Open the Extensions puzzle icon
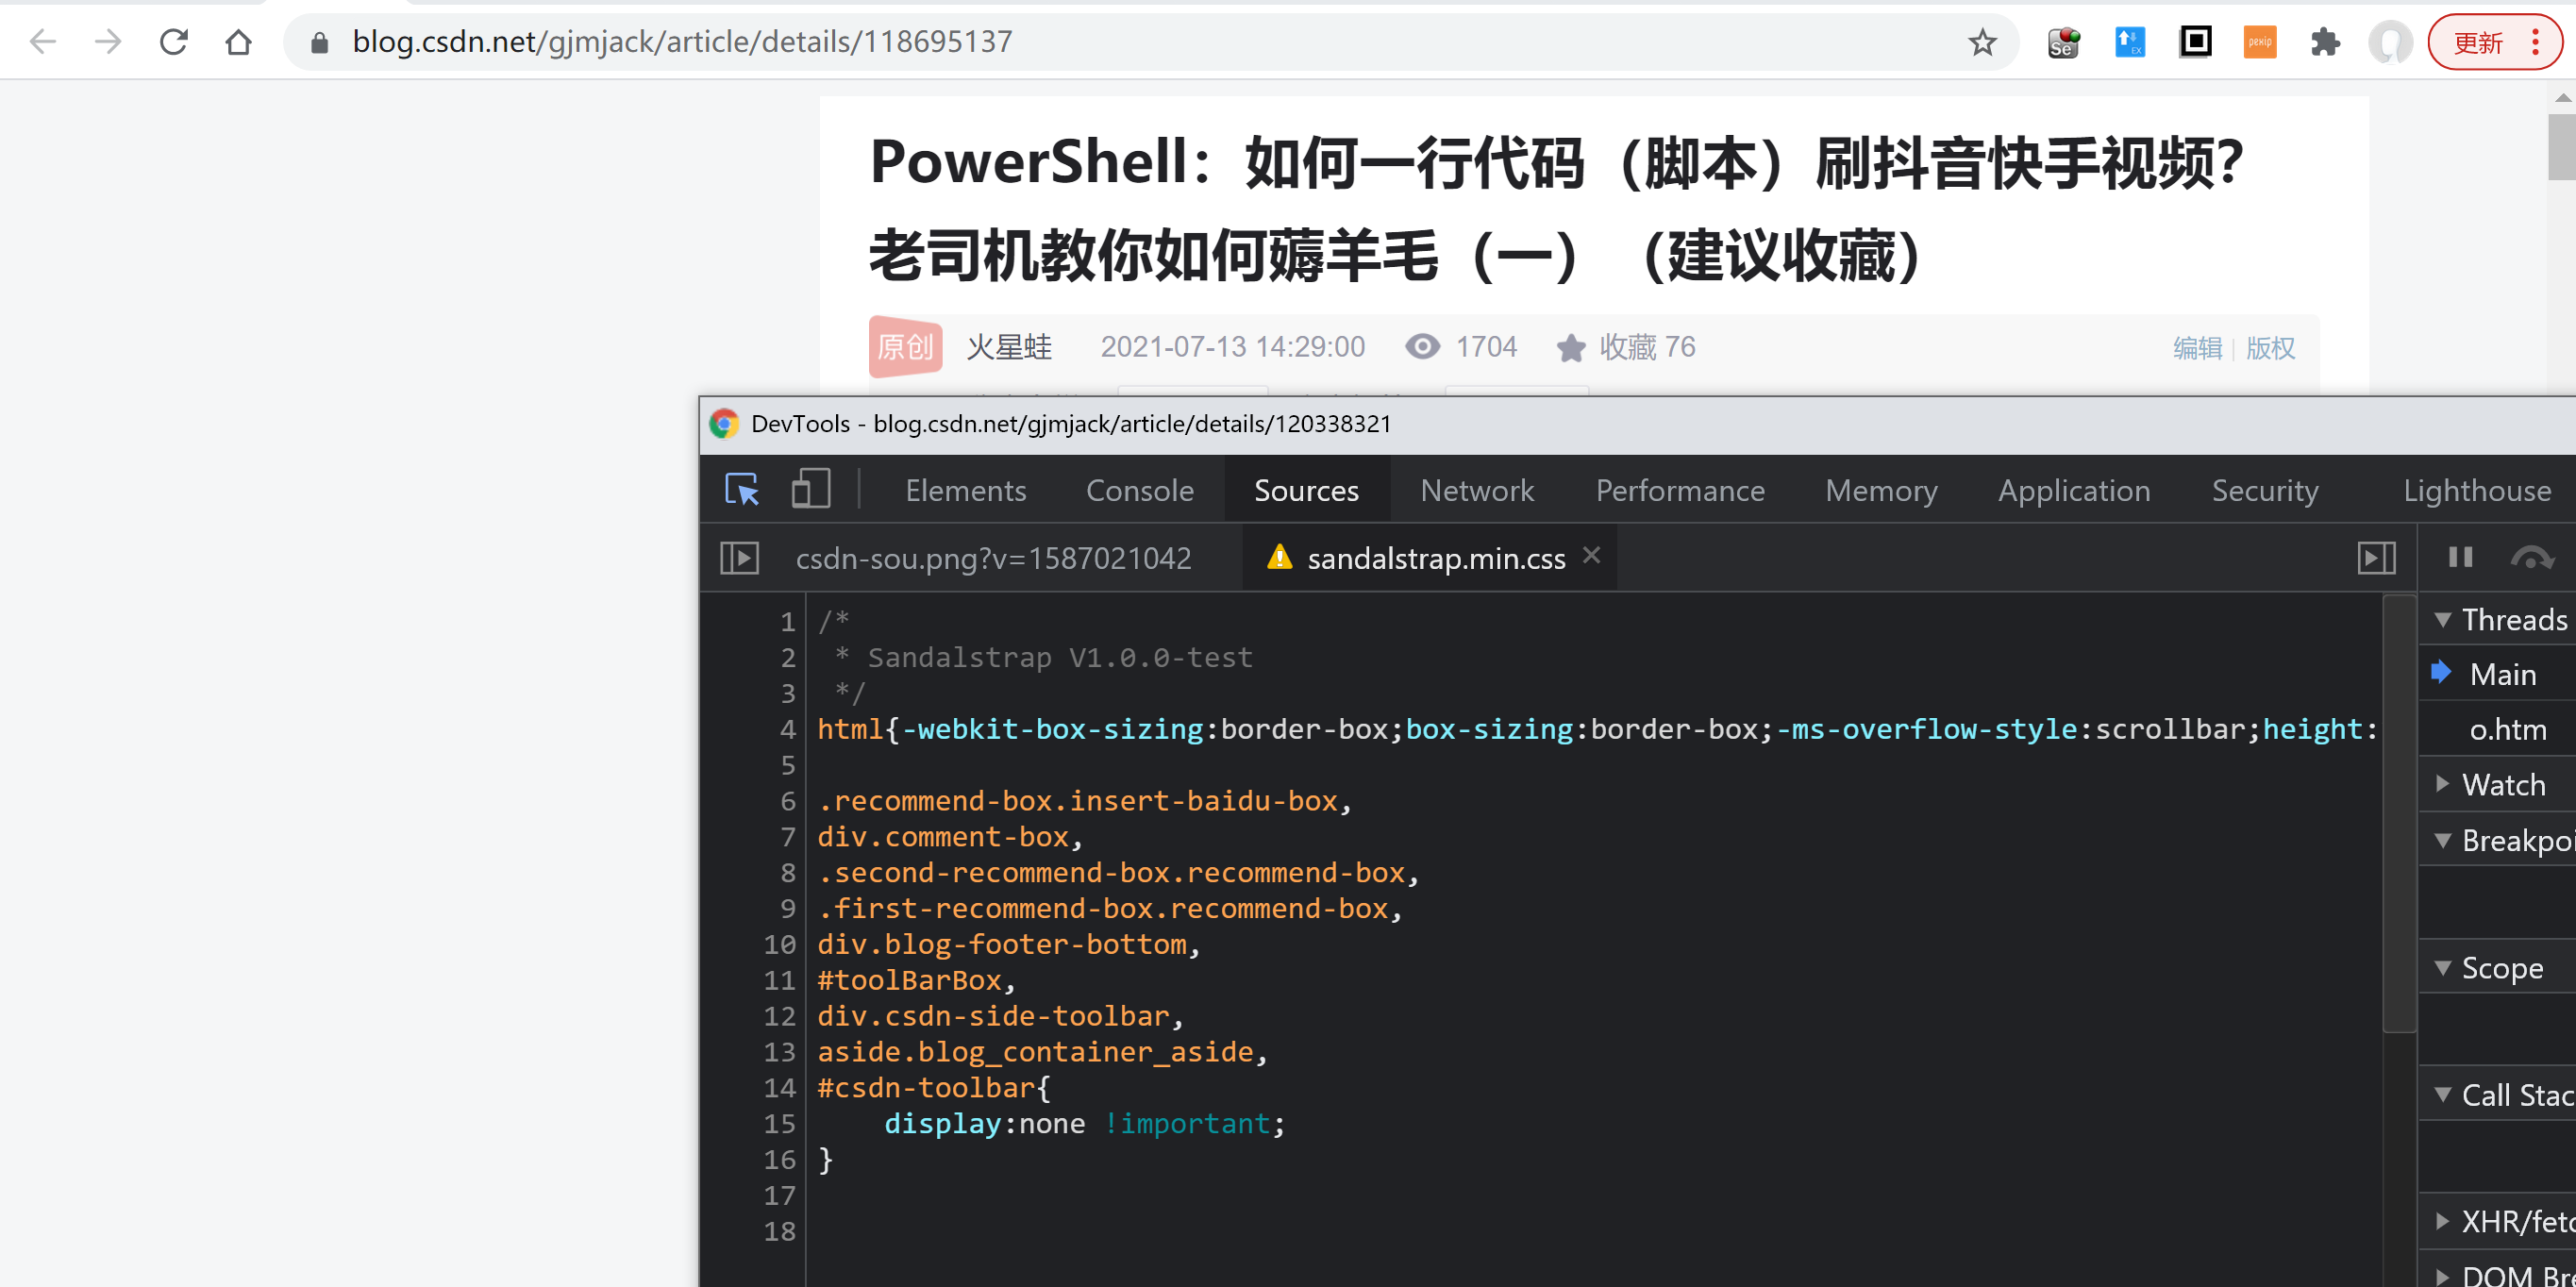 pyautogui.click(x=2325, y=42)
